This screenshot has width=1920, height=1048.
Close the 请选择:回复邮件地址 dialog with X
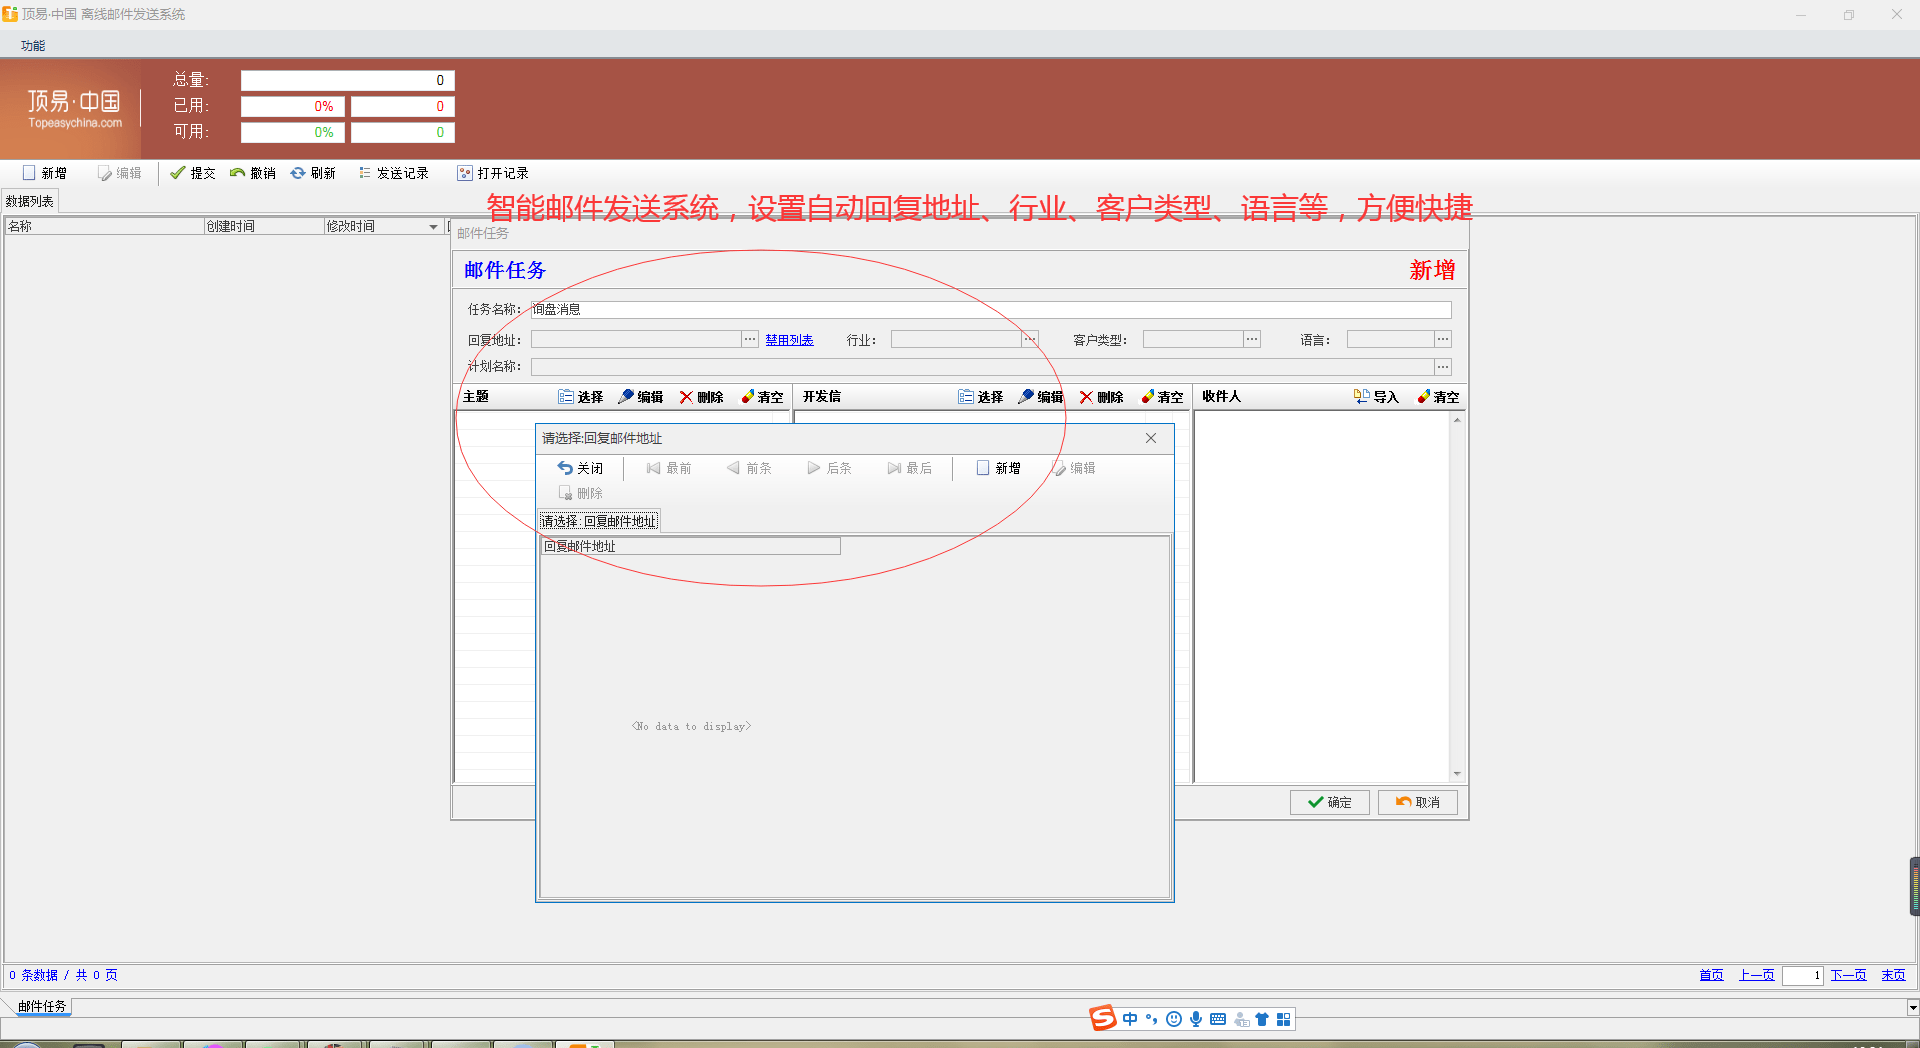pyautogui.click(x=1151, y=438)
